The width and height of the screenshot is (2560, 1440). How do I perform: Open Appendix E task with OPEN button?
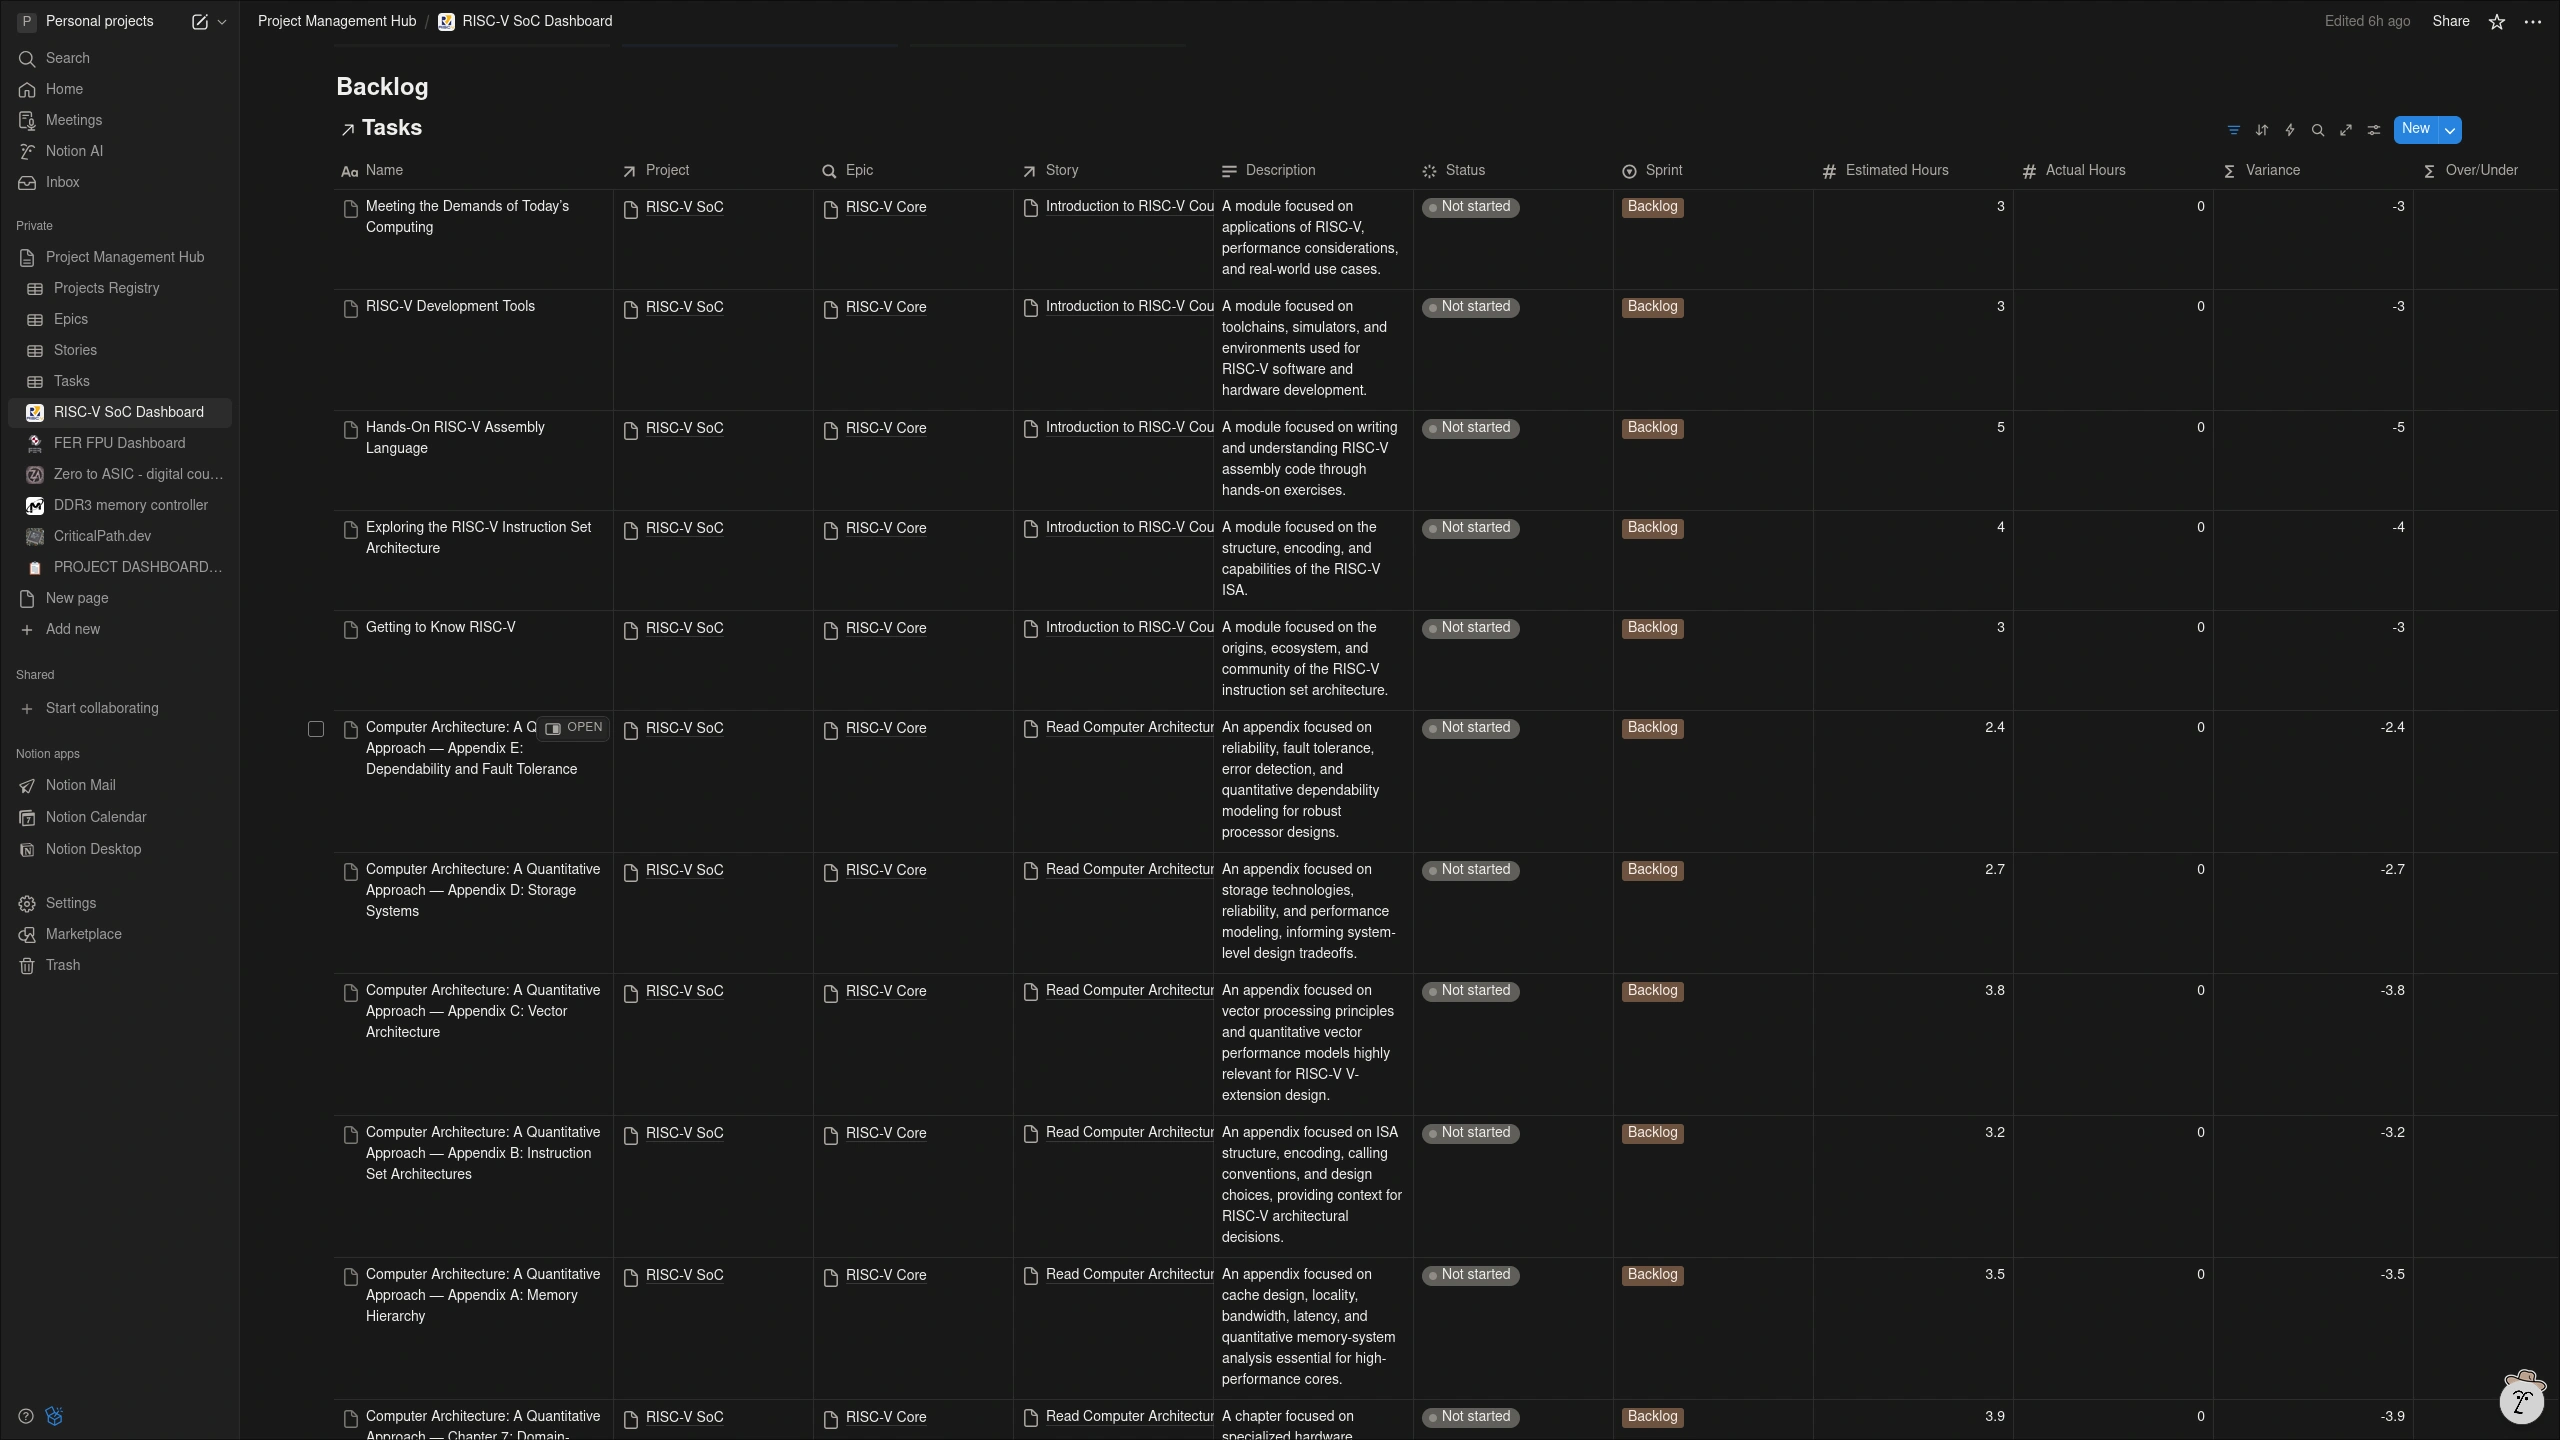pos(574,728)
